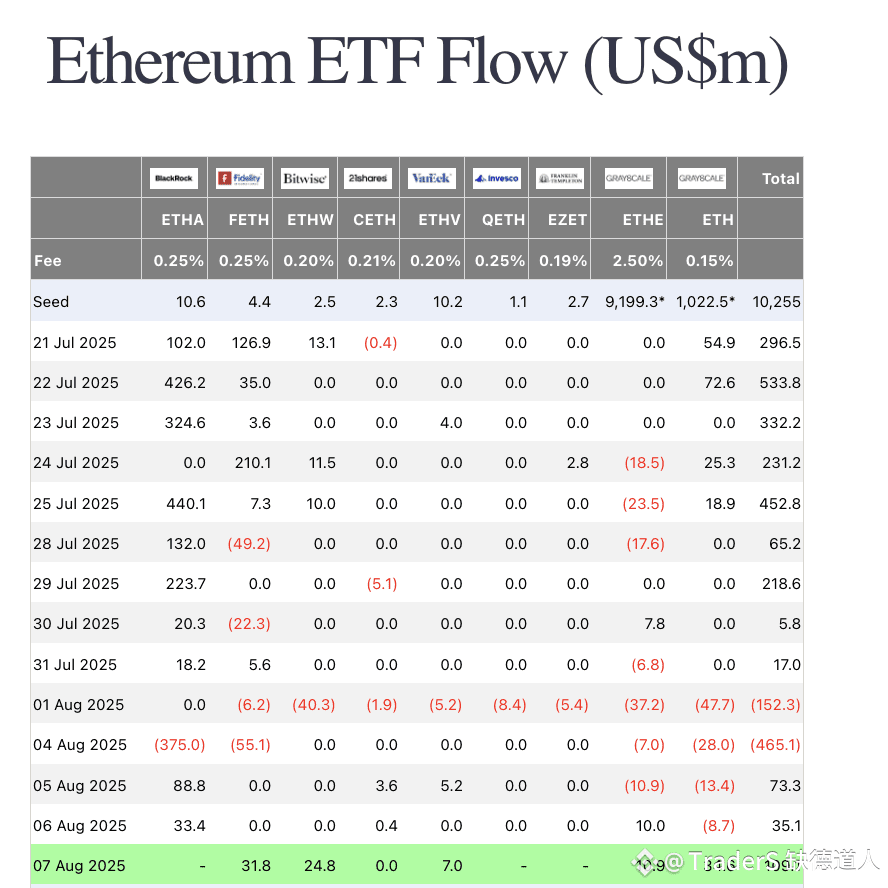Click the Franklin Templeton logo above EZET

tap(559, 179)
